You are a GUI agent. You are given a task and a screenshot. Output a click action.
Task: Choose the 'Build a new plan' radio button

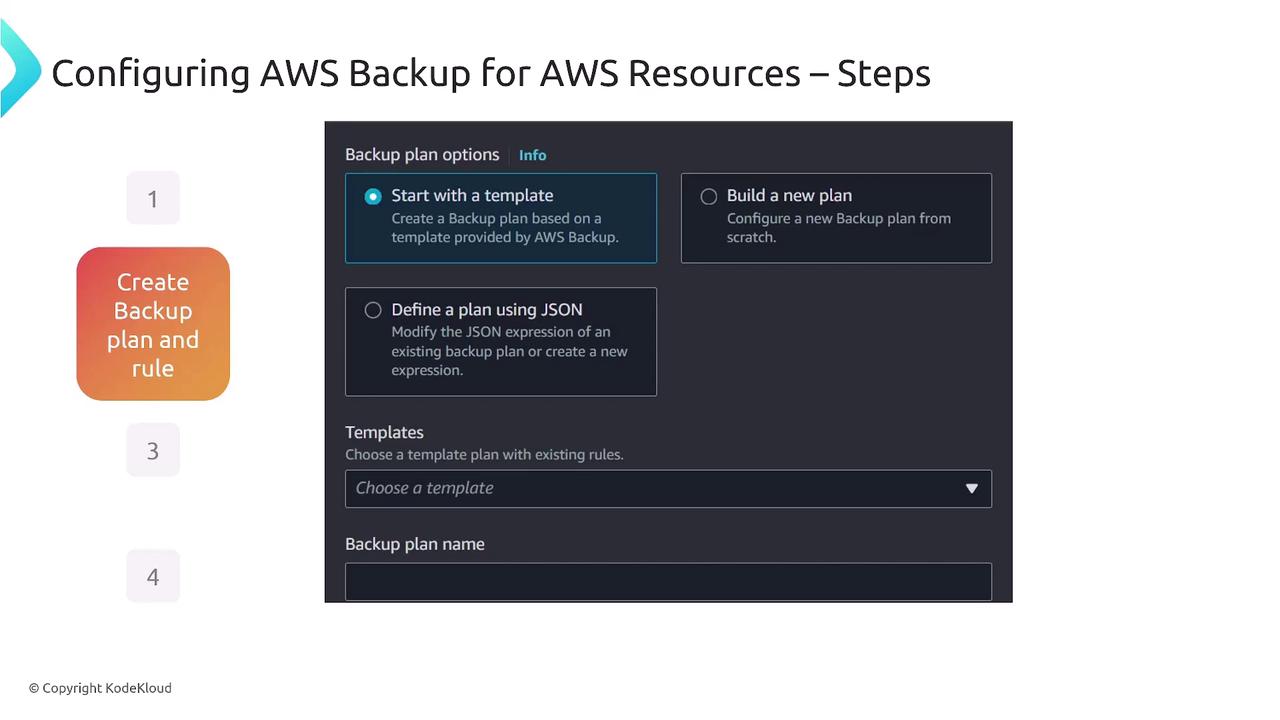(x=709, y=197)
